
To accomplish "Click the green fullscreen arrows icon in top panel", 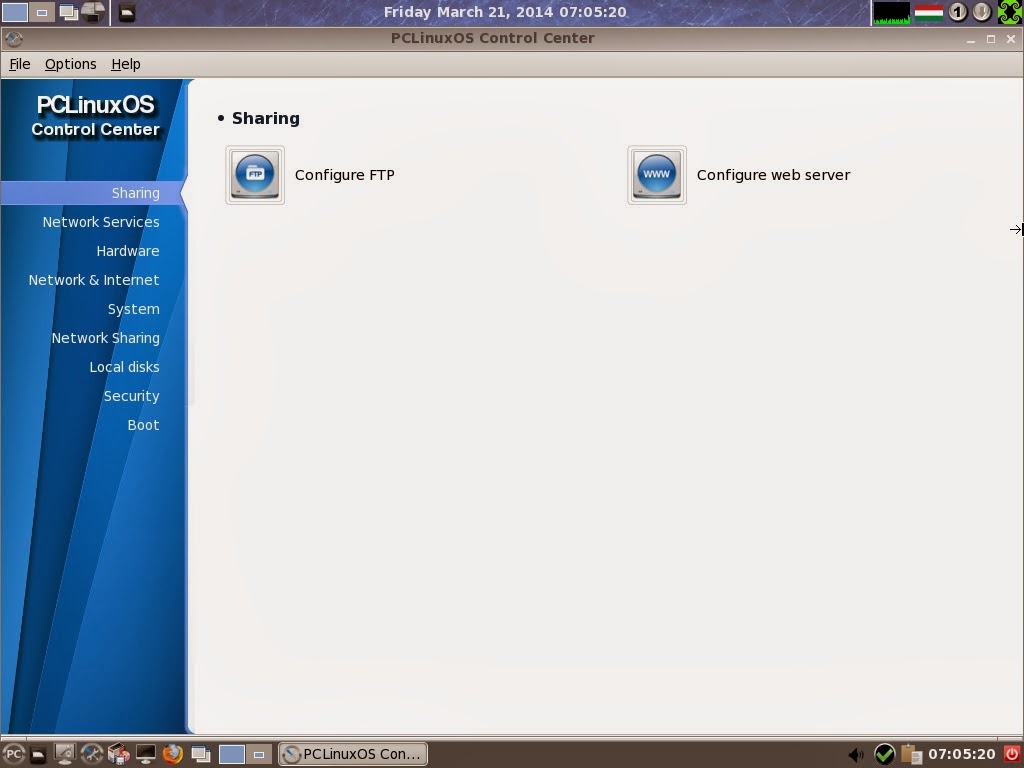I will (x=1010, y=12).
